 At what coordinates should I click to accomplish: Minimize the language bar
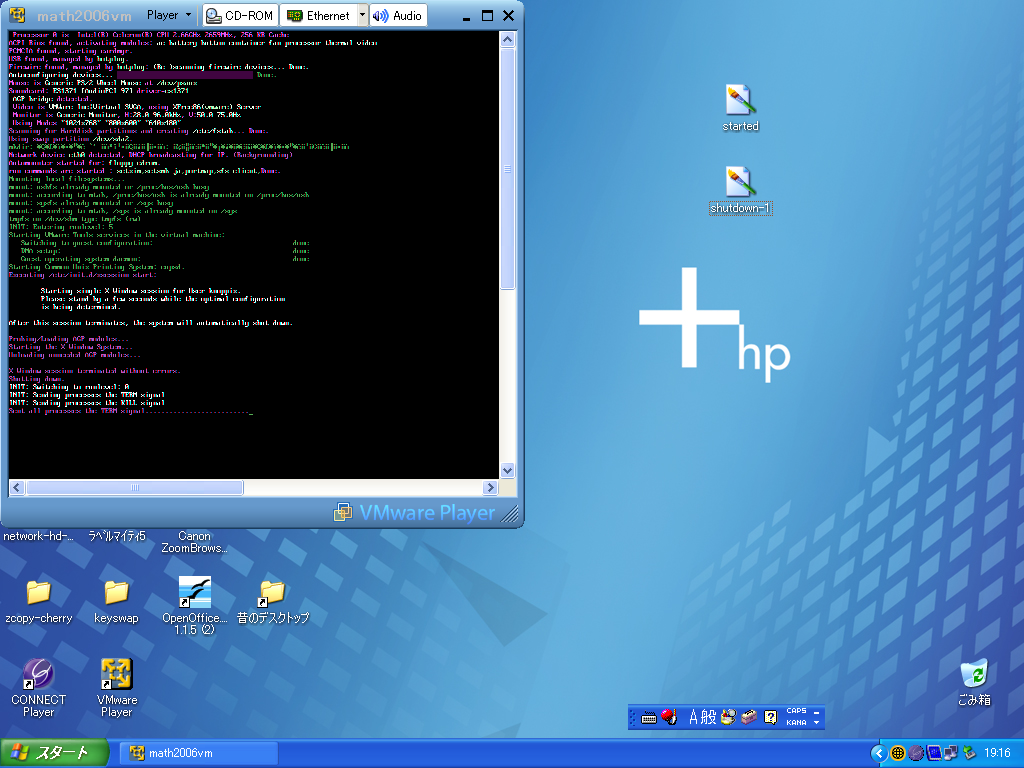[816, 712]
